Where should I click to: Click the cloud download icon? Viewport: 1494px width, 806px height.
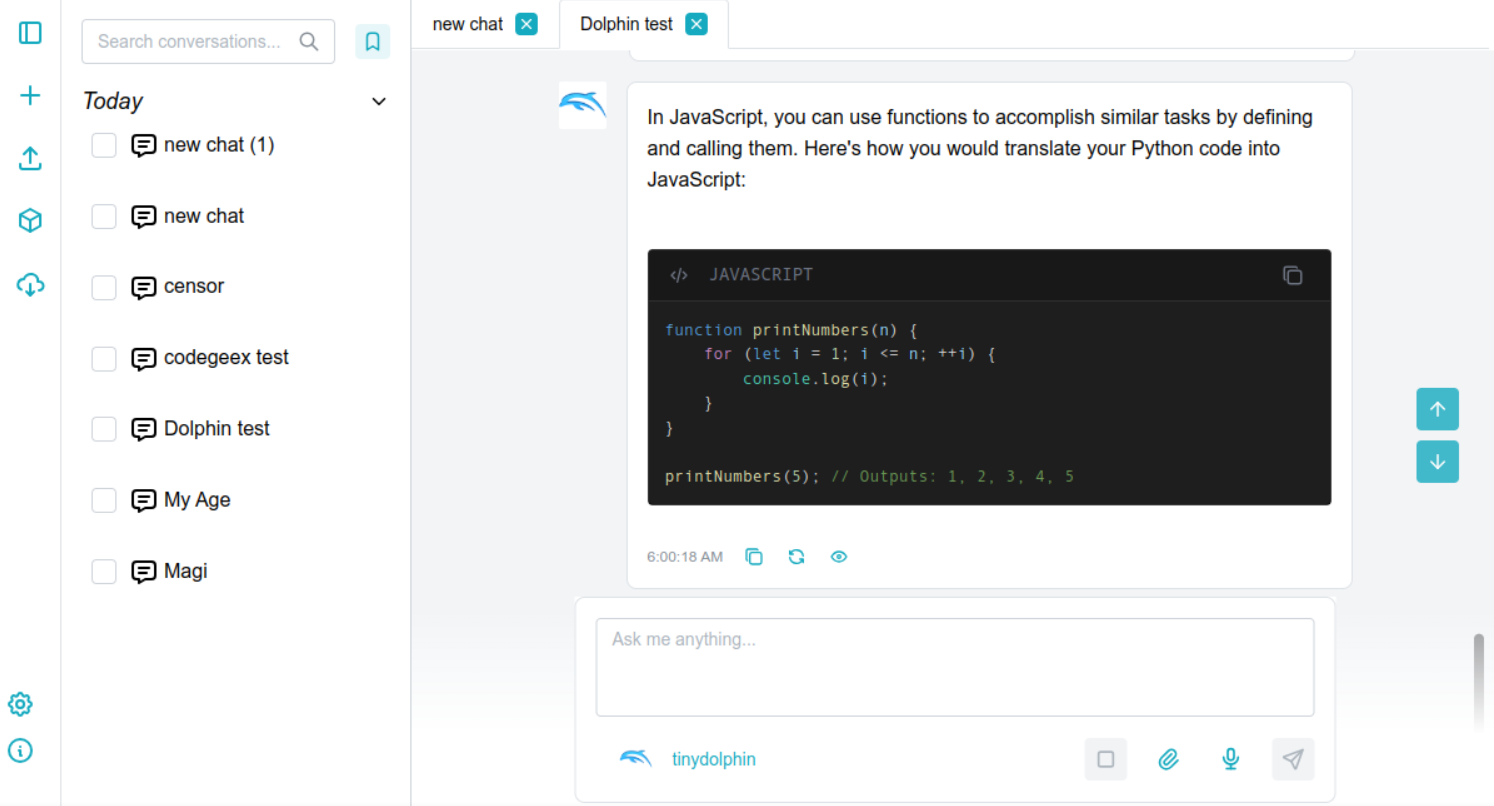pyautogui.click(x=30, y=285)
